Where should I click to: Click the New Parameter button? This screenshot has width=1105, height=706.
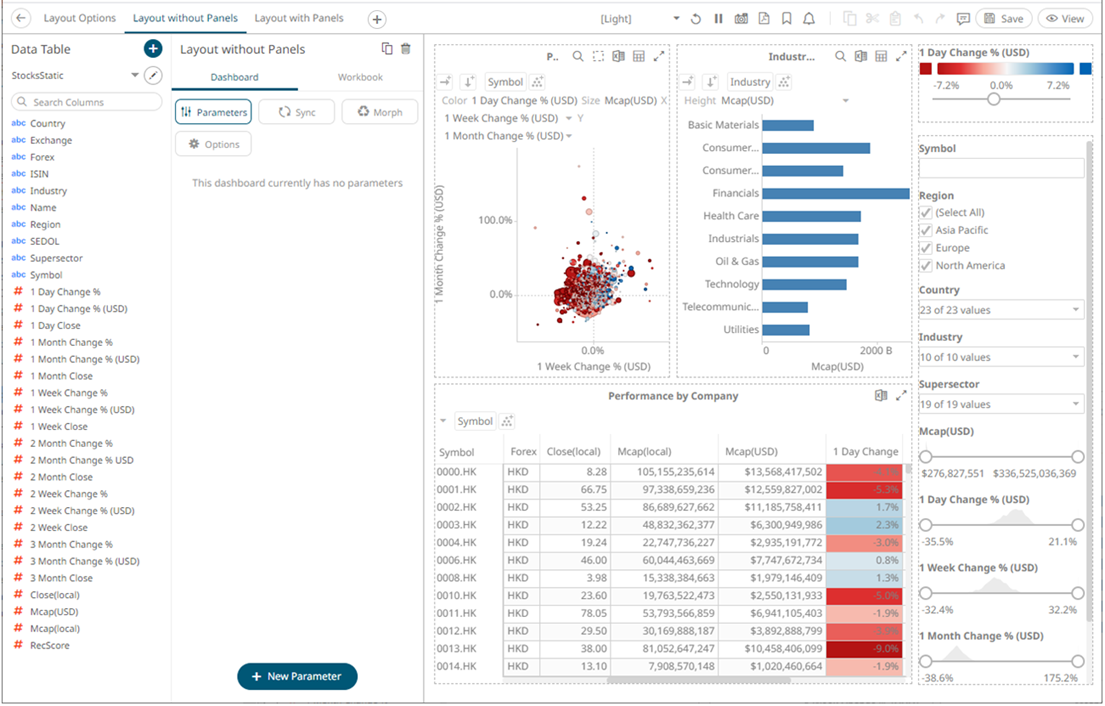297,676
